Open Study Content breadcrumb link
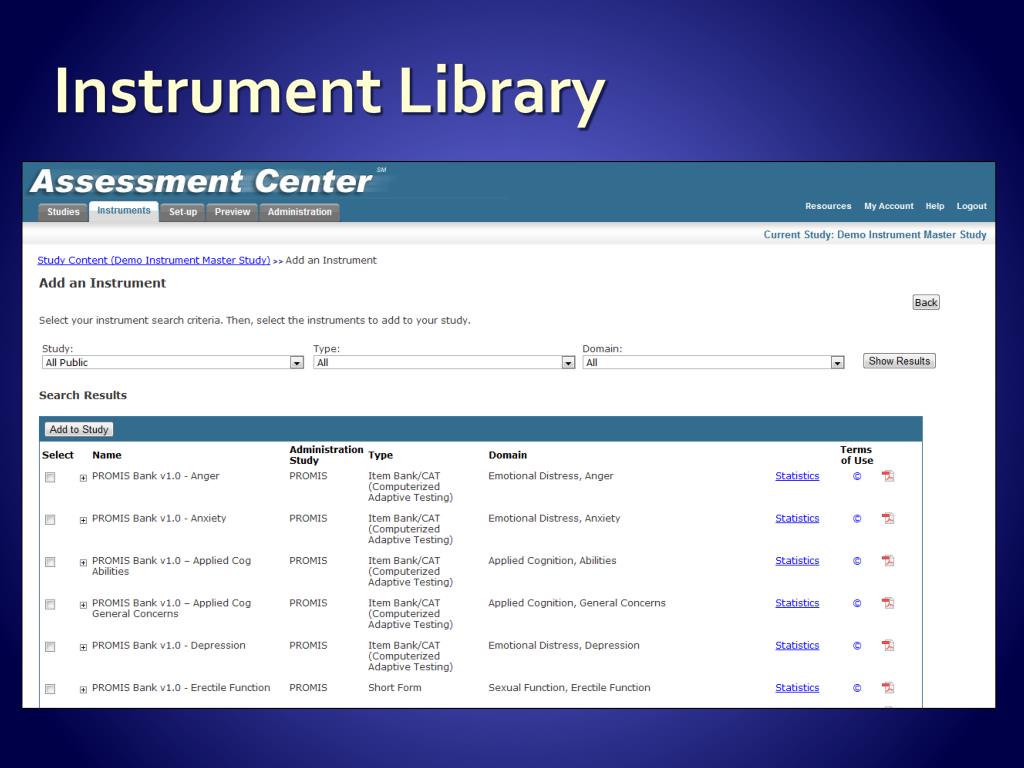This screenshot has width=1024, height=768. 153,260
